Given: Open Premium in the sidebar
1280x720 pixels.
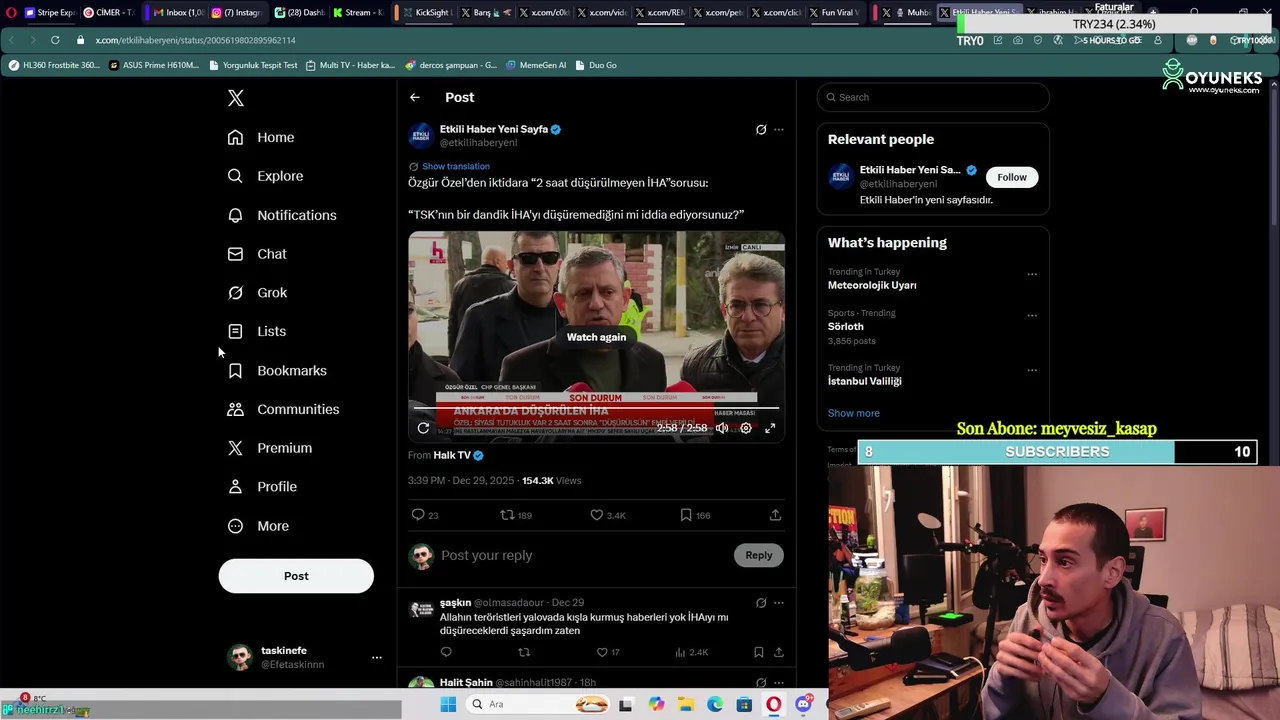Looking at the screenshot, I should [x=270, y=448].
